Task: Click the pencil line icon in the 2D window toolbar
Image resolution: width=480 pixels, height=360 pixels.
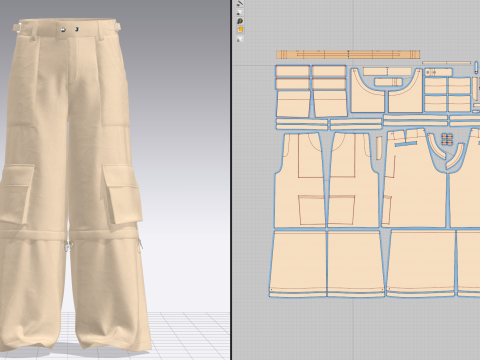Action: click(x=240, y=3)
